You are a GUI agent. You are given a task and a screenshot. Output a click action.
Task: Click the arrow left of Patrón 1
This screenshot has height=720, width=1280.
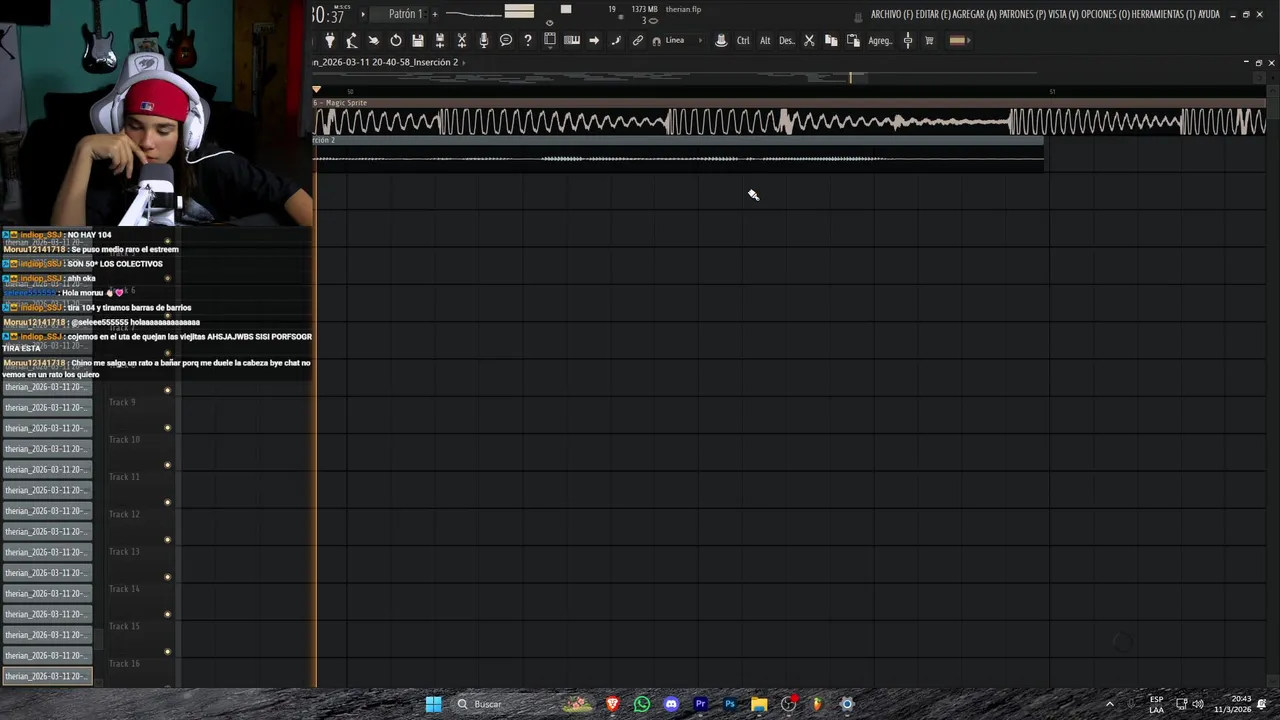pyautogui.click(x=363, y=14)
